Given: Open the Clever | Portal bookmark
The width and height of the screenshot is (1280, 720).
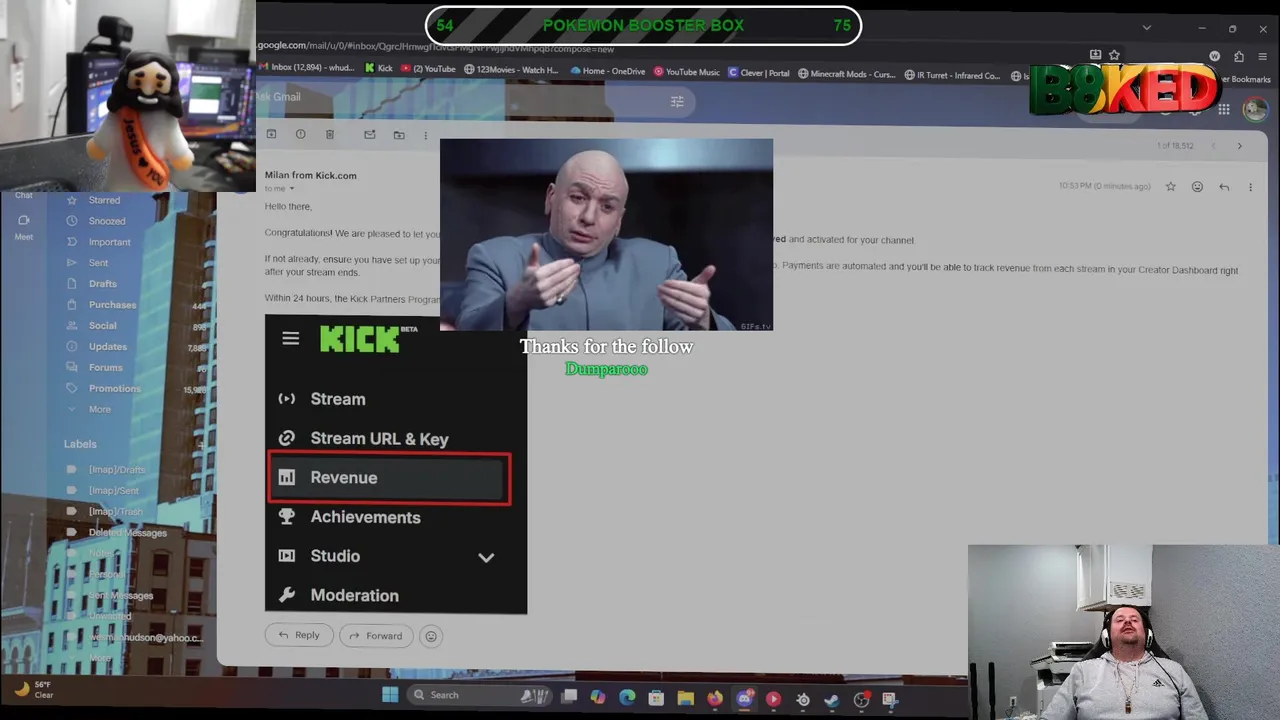Looking at the screenshot, I should 758,73.
